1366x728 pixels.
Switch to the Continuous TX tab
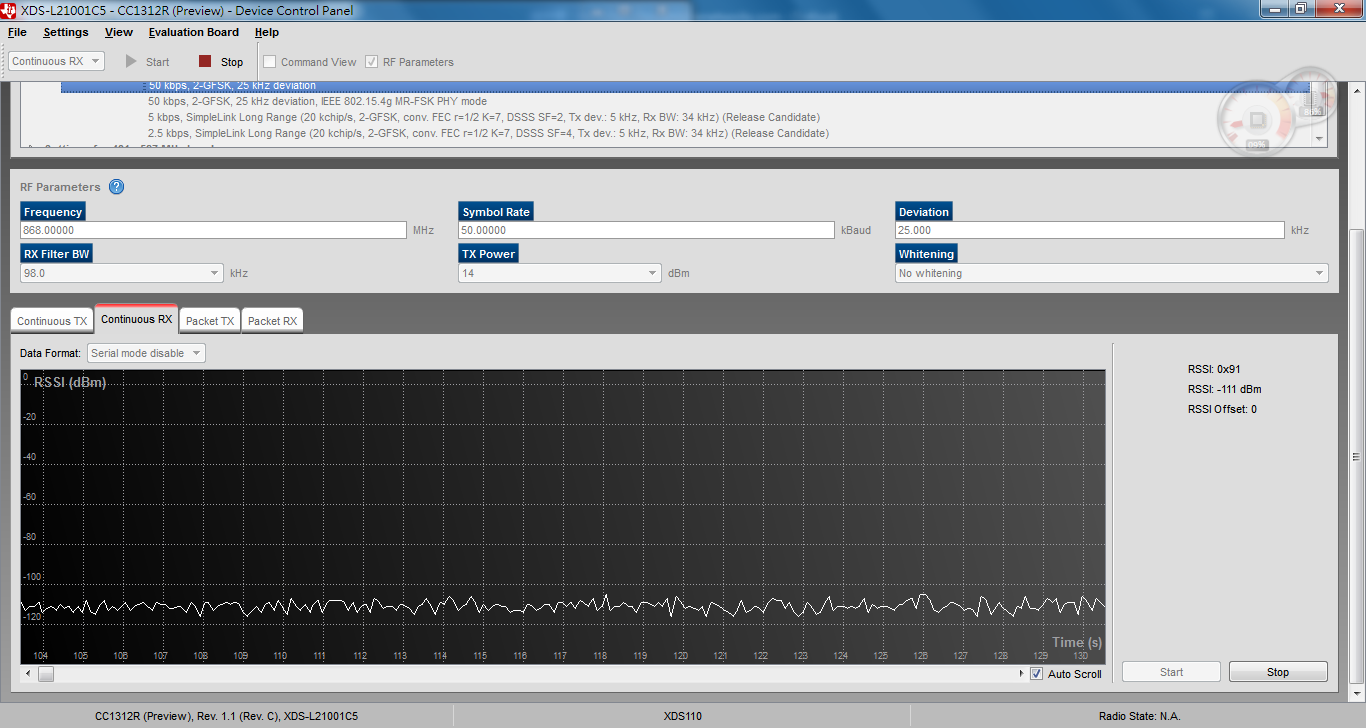point(52,321)
